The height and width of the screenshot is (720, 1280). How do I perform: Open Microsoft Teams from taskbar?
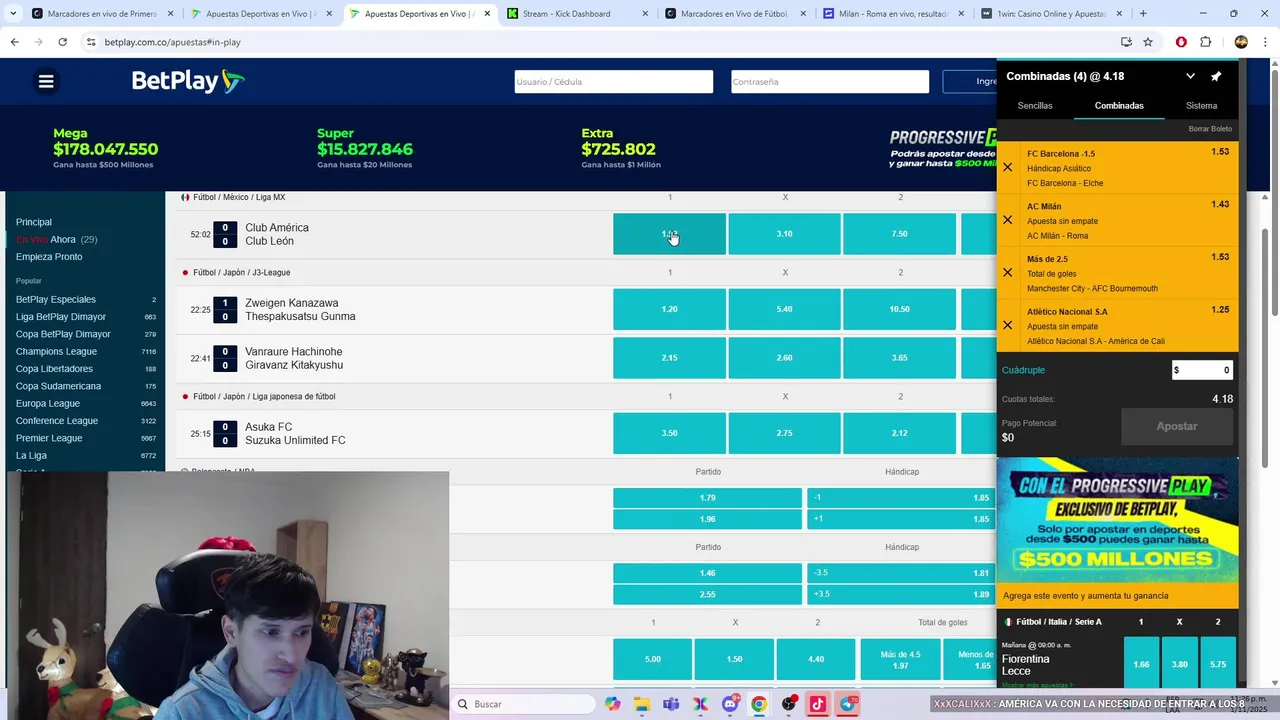(x=671, y=704)
